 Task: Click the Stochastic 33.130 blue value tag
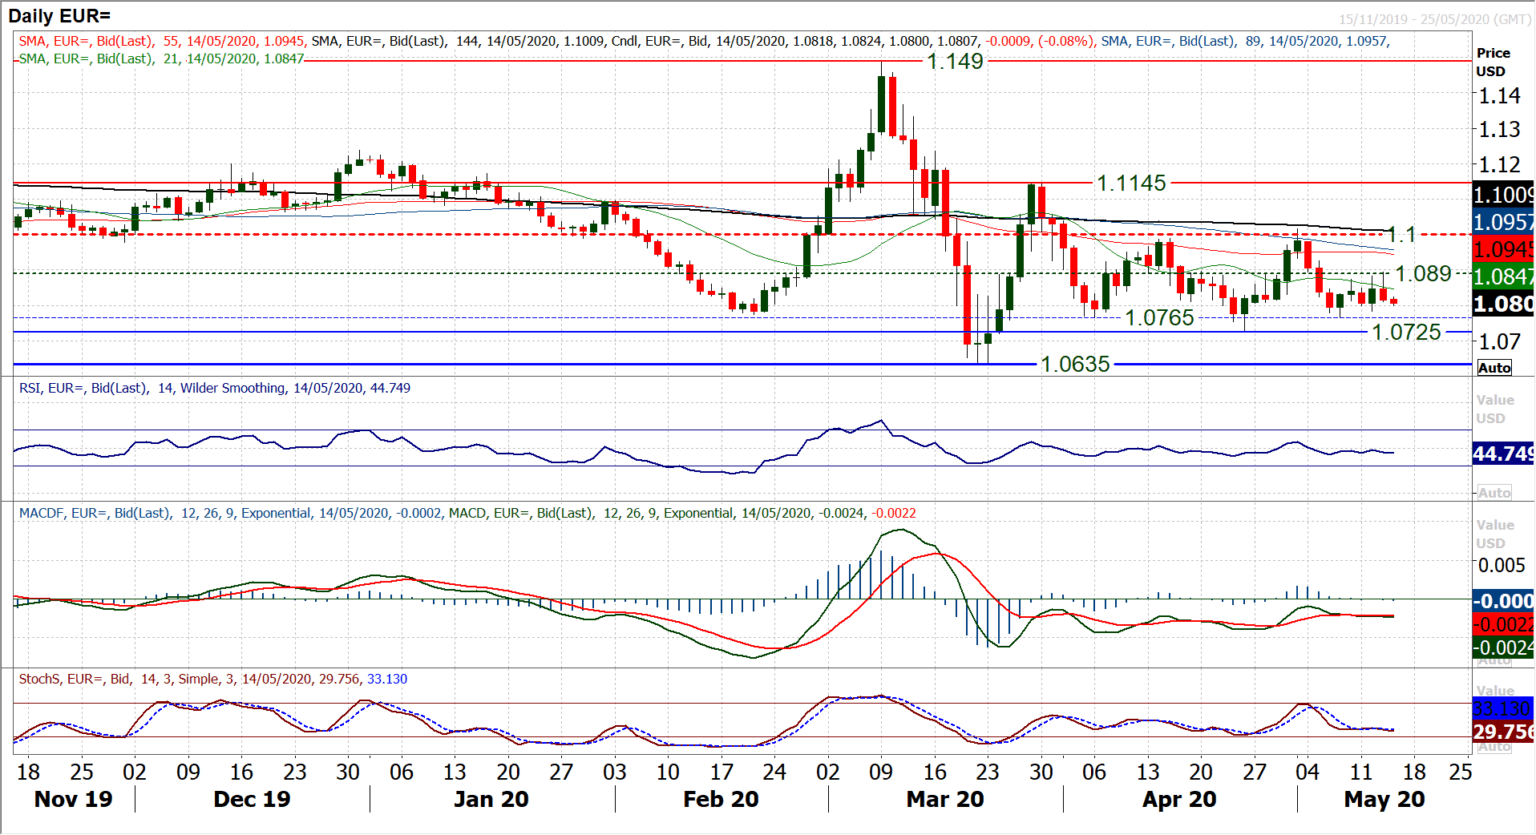pyautogui.click(x=1503, y=708)
